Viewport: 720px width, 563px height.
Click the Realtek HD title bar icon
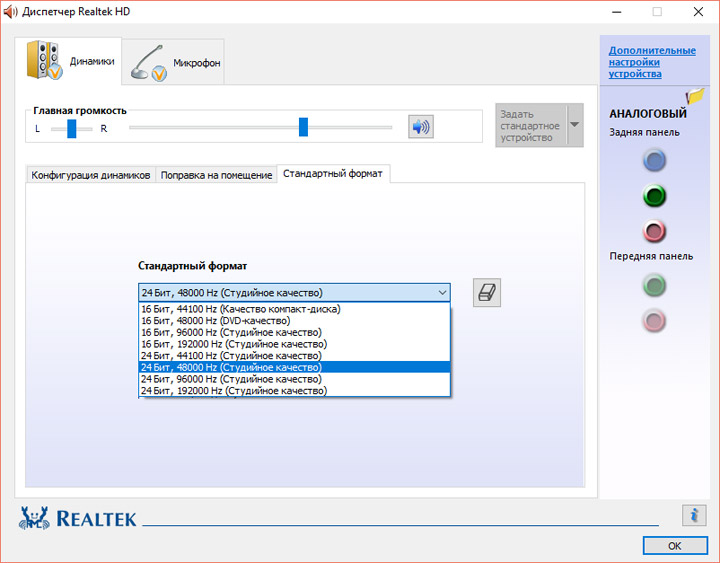pos(10,11)
